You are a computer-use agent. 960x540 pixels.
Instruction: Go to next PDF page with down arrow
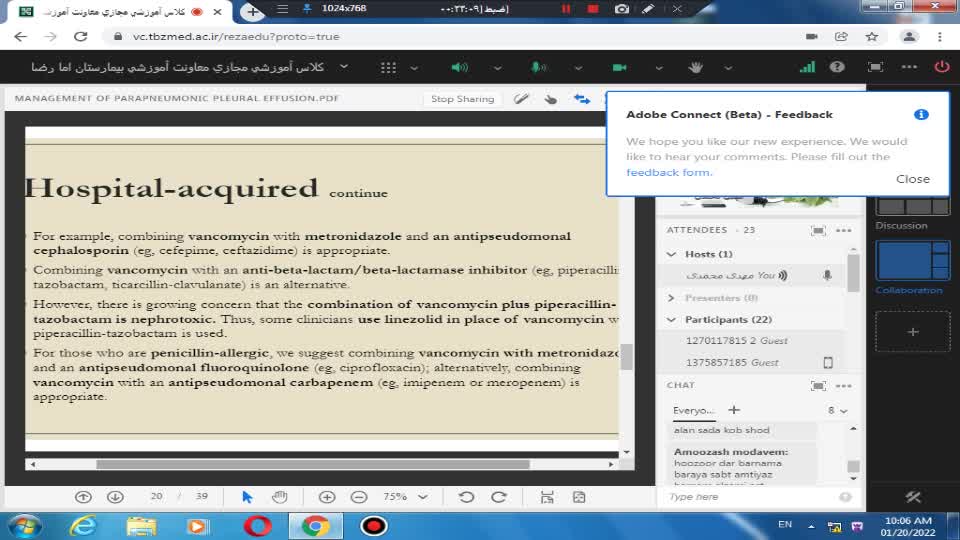pyautogui.click(x=115, y=497)
